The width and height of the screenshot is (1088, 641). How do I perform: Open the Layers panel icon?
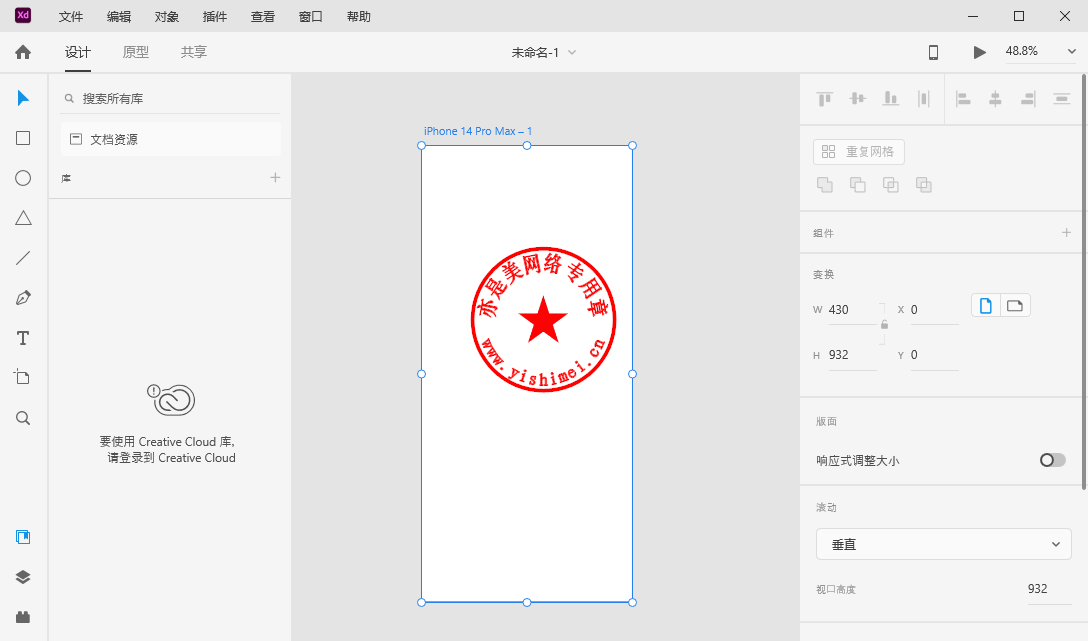tap(23, 577)
